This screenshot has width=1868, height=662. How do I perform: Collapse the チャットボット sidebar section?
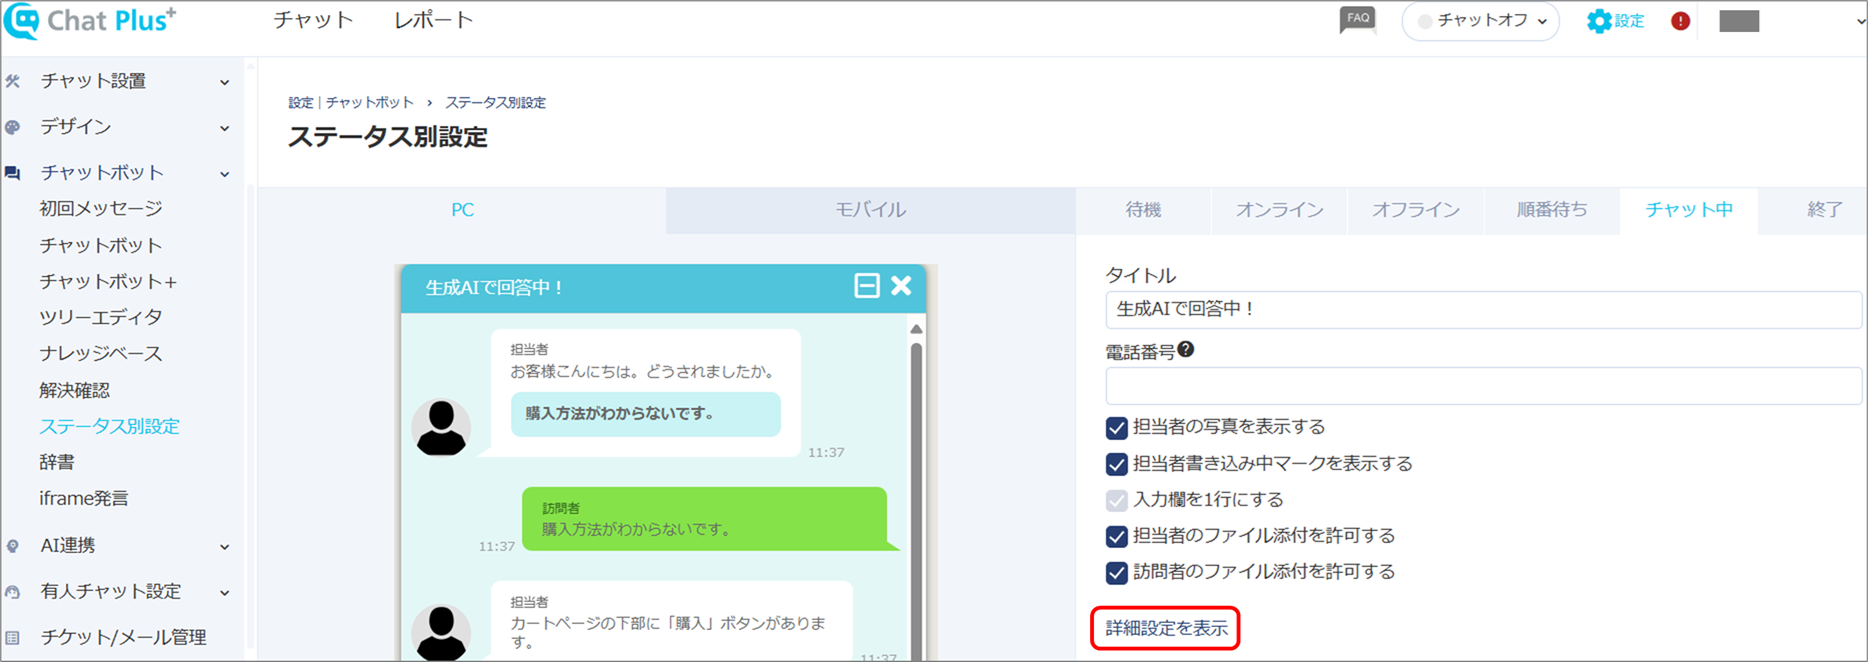coord(225,174)
